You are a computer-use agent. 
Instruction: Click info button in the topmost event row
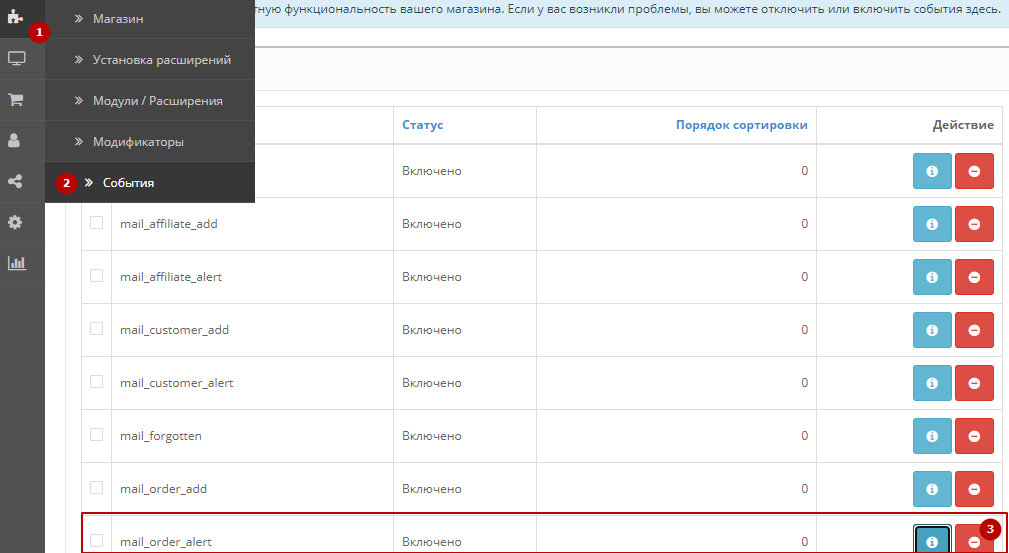pyautogui.click(x=932, y=171)
